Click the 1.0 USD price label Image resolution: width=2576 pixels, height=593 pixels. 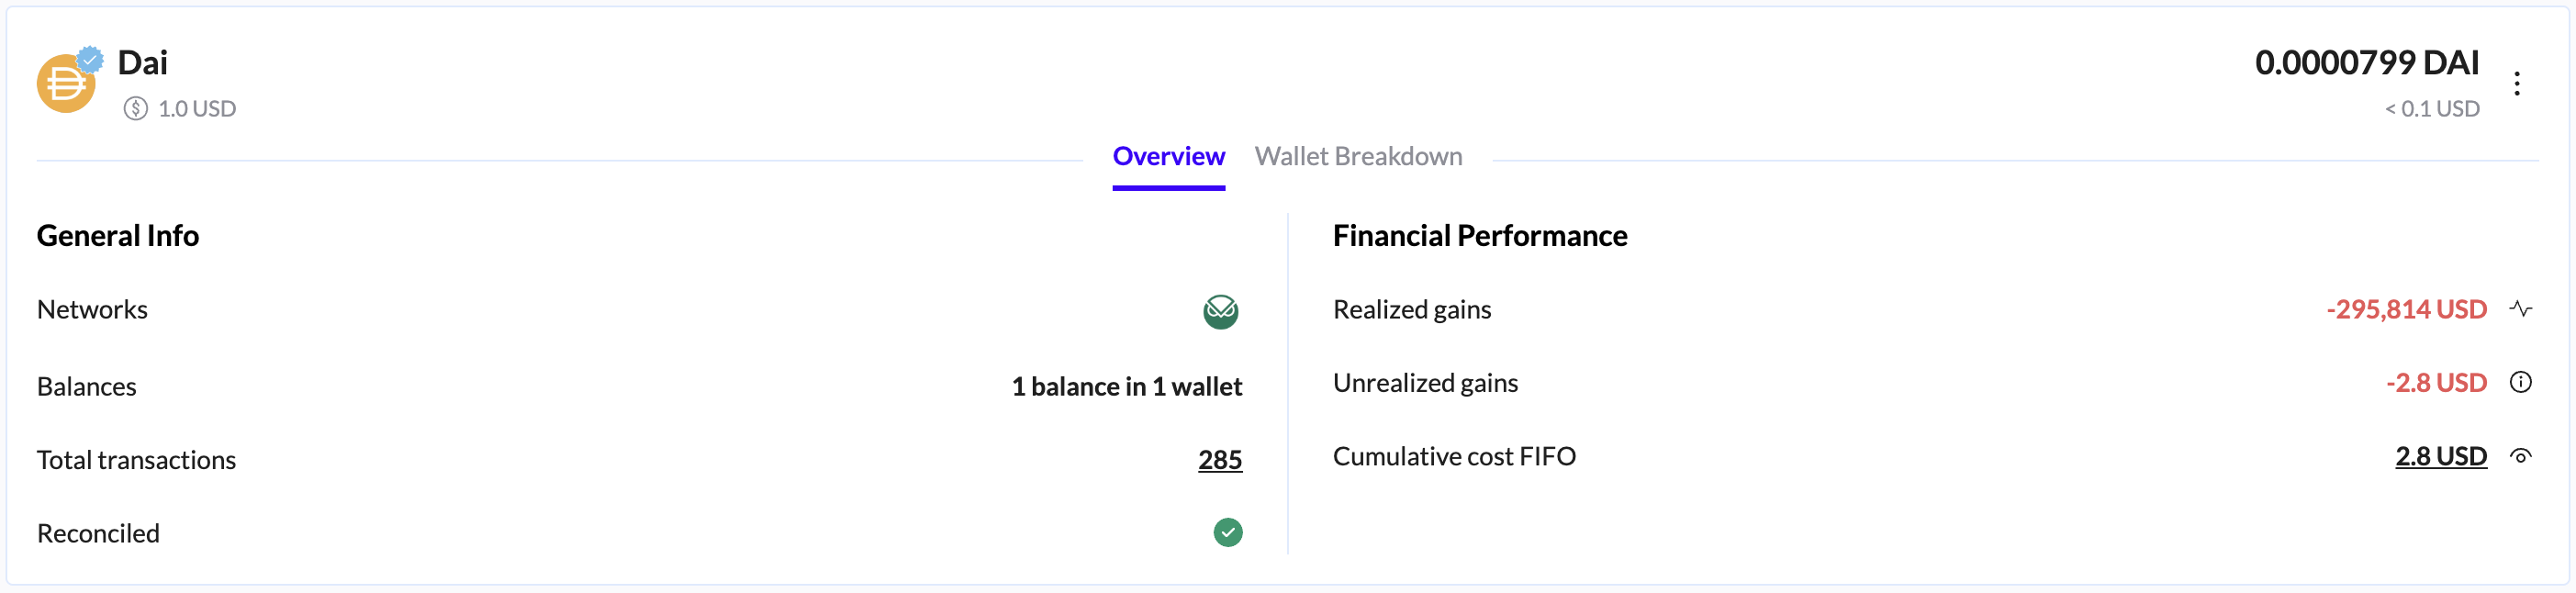click(197, 109)
